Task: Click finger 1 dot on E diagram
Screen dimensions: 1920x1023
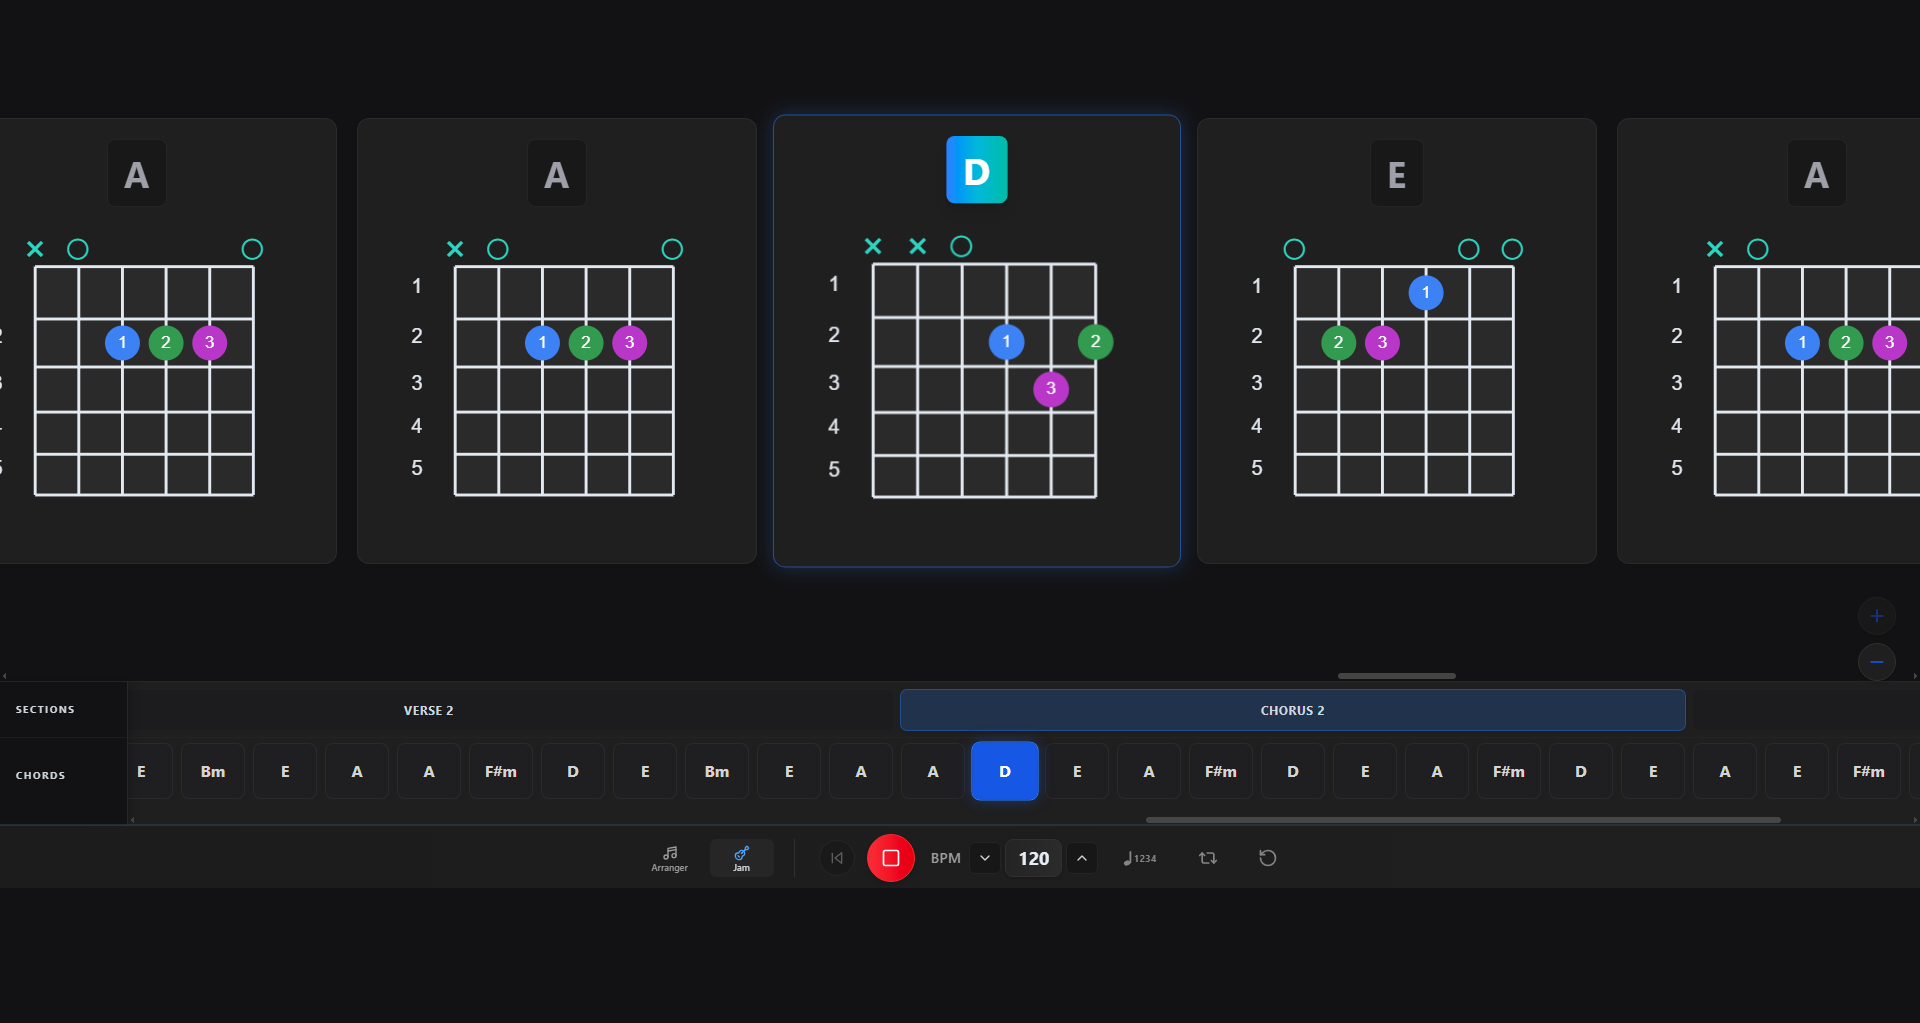Action: click(x=1426, y=293)
